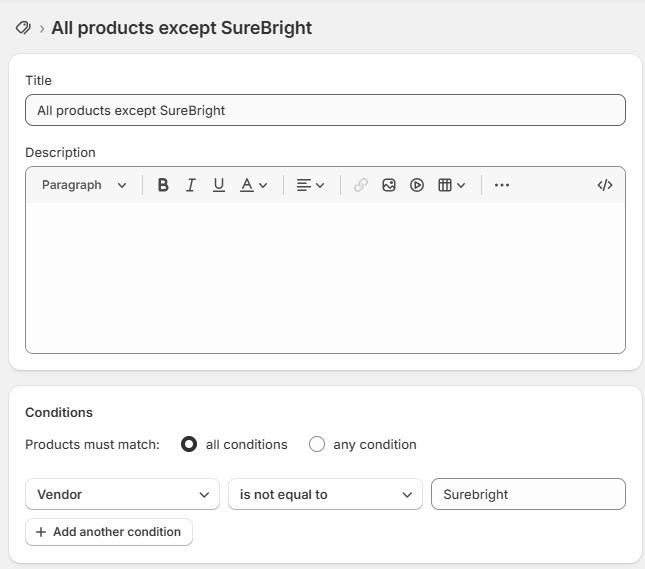Image resolution: width=645 pixels, height=569 pixels.
Task: Insert a video into the description
Action: click(x=417, y=185)
